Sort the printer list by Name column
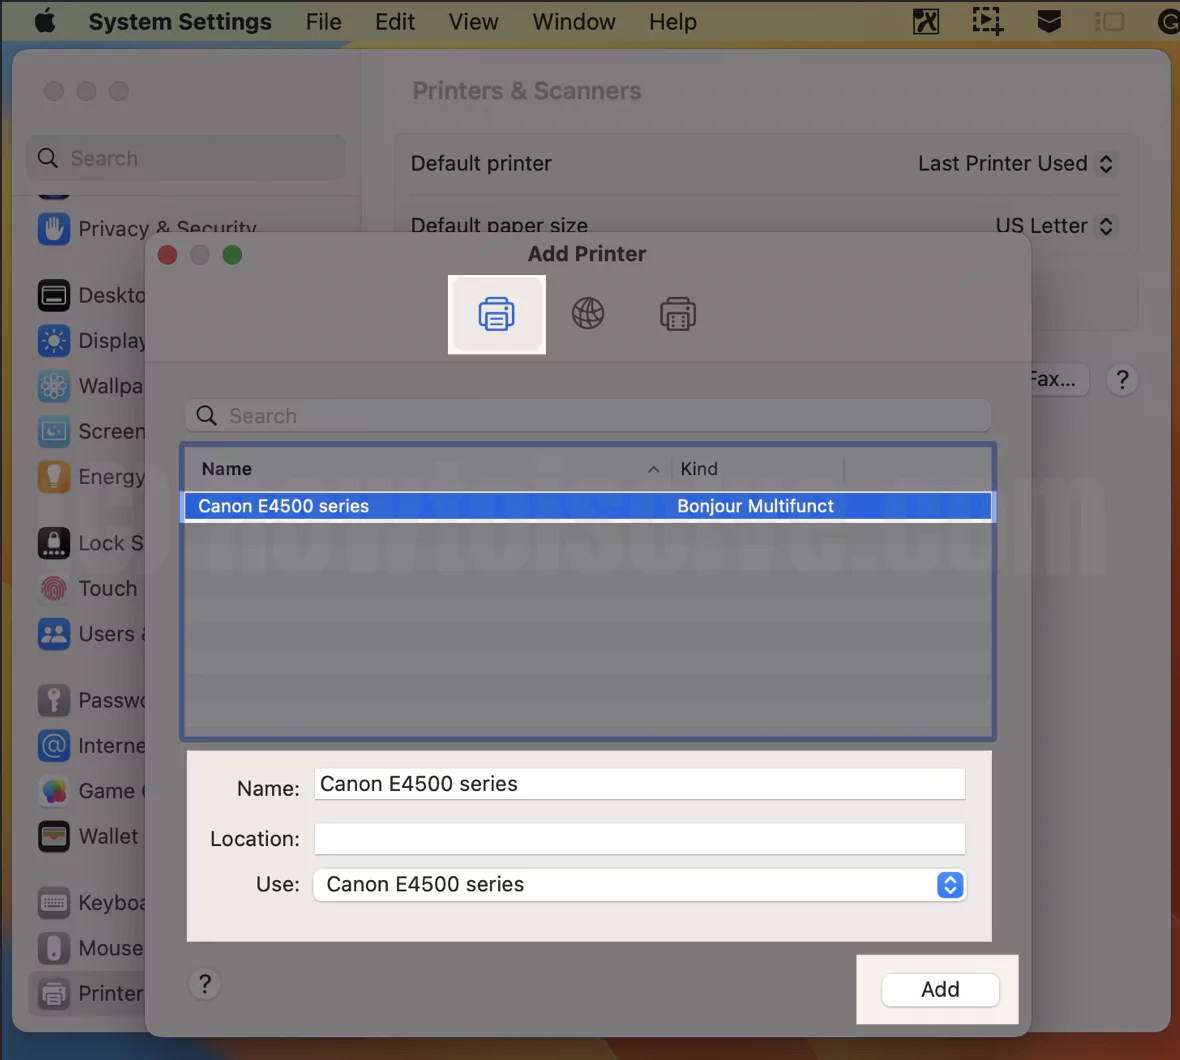1180x1060 pixels. click(226, 468)
